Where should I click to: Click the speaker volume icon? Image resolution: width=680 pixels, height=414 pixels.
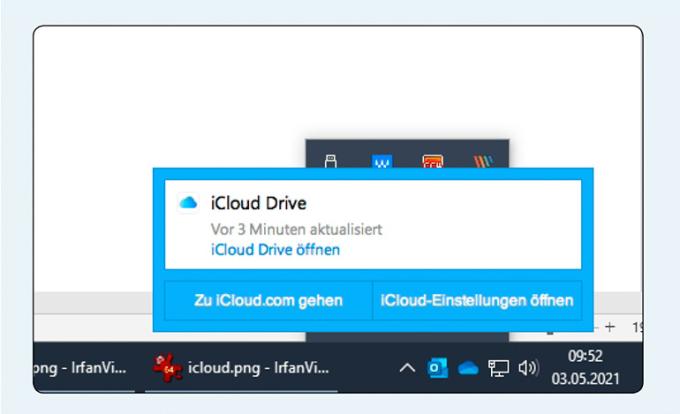point(528,368)
